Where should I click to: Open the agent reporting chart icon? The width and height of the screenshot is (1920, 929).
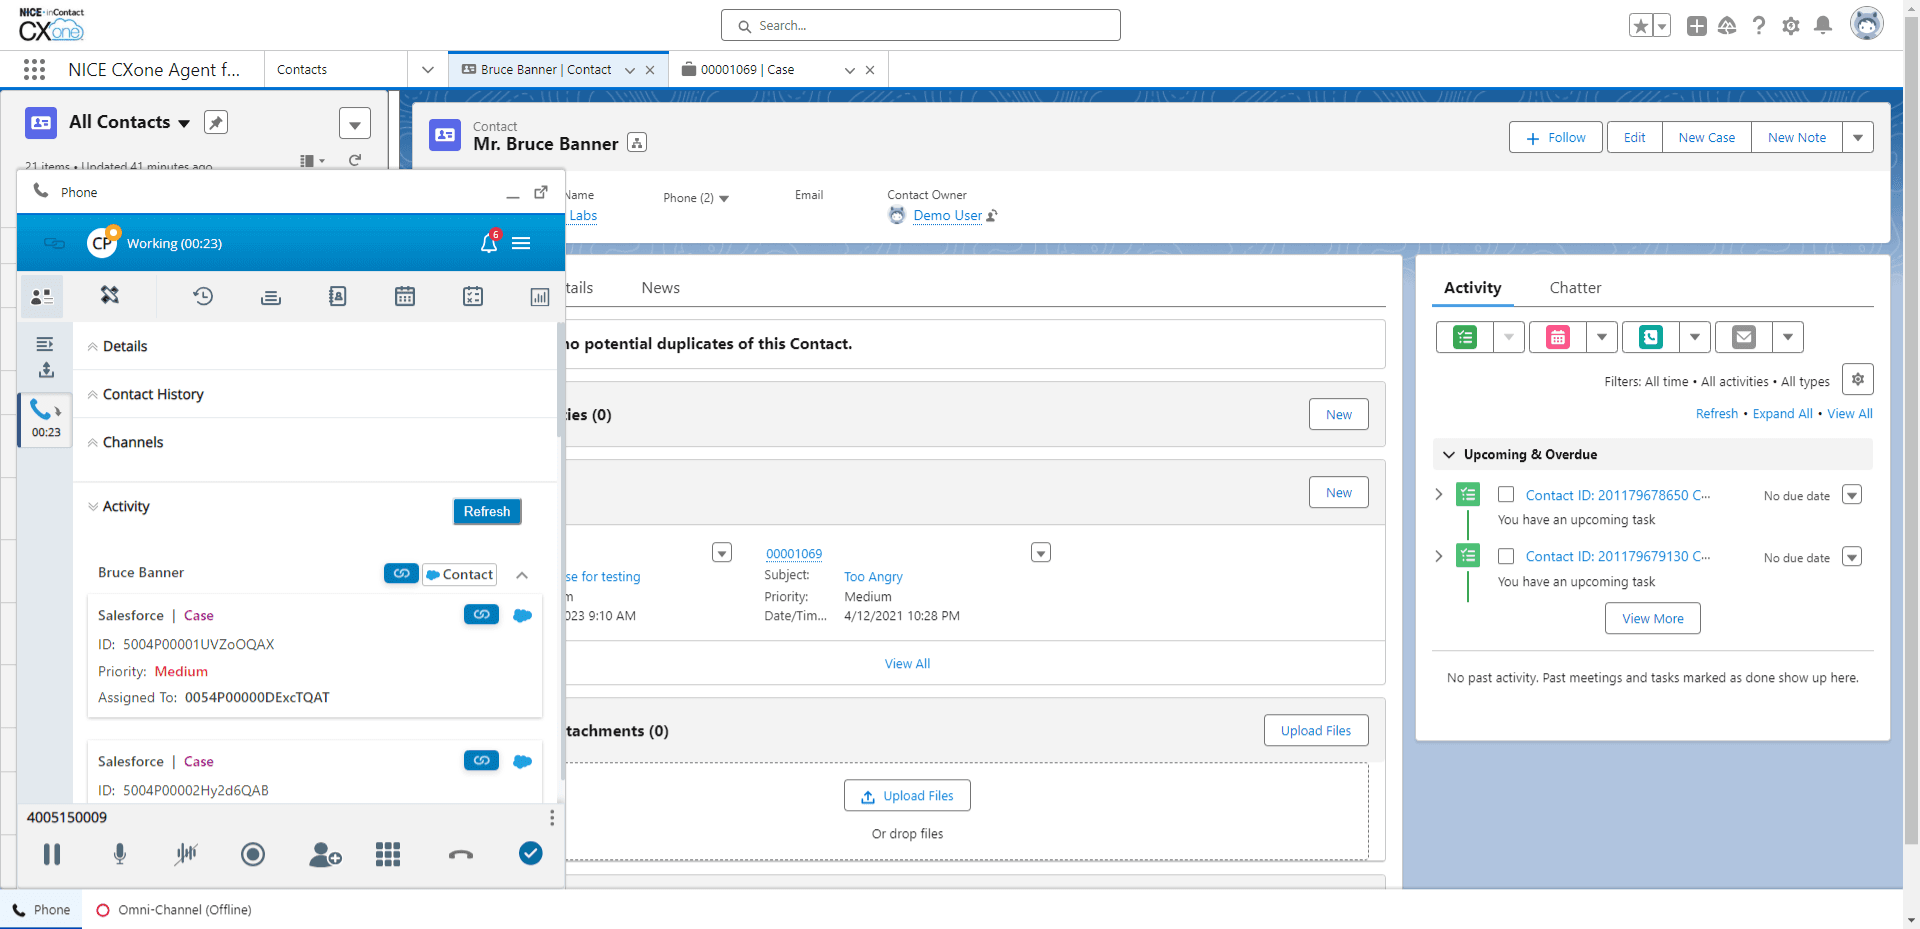coord(540,296)
